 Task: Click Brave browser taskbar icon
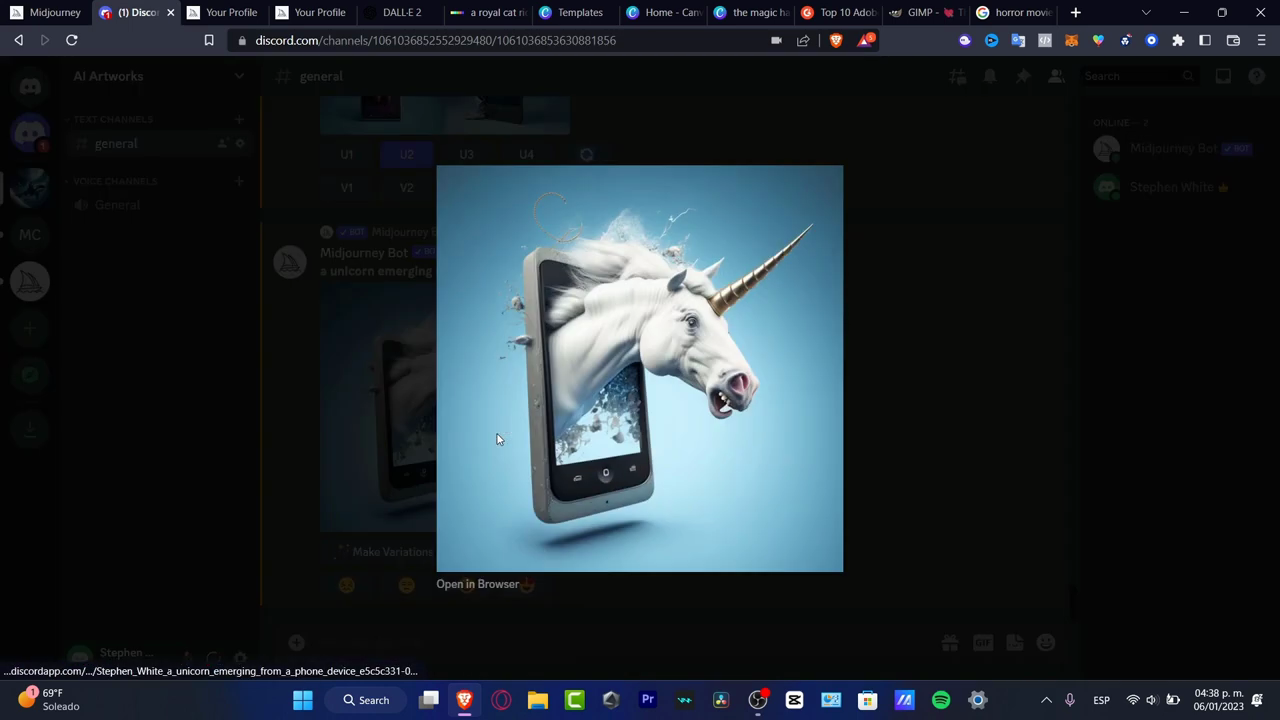pyautogui.click(x=465, y=700)
